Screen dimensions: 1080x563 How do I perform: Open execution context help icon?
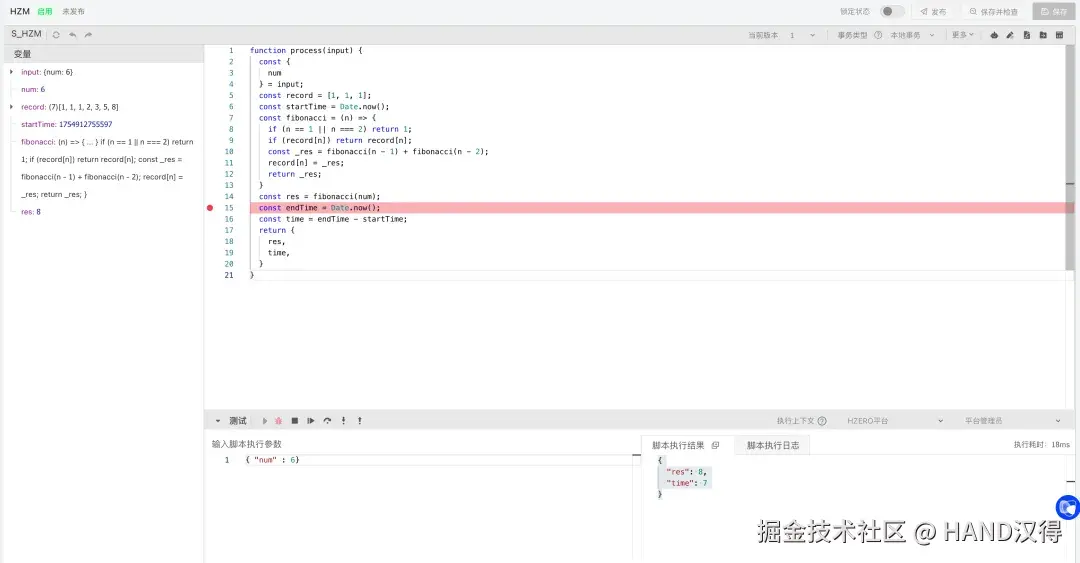822,421
